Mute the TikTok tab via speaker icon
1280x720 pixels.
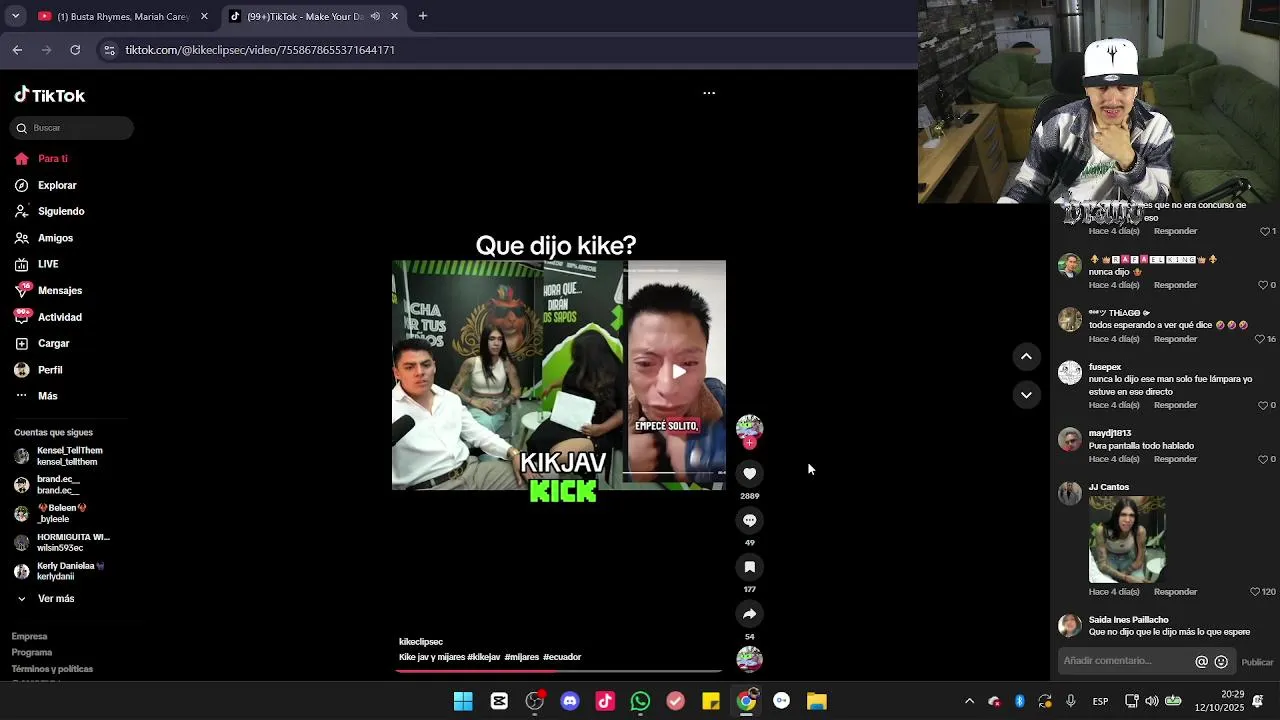[x=375, y=16]
